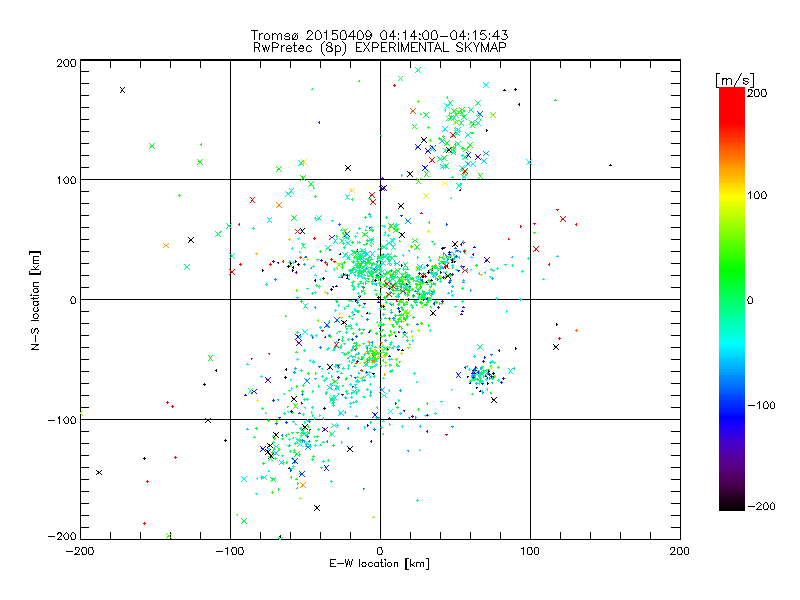800x600 pixels.
Task: Click the '[m/s]' unit label above the color bar
Action: [x=735, y=80]
